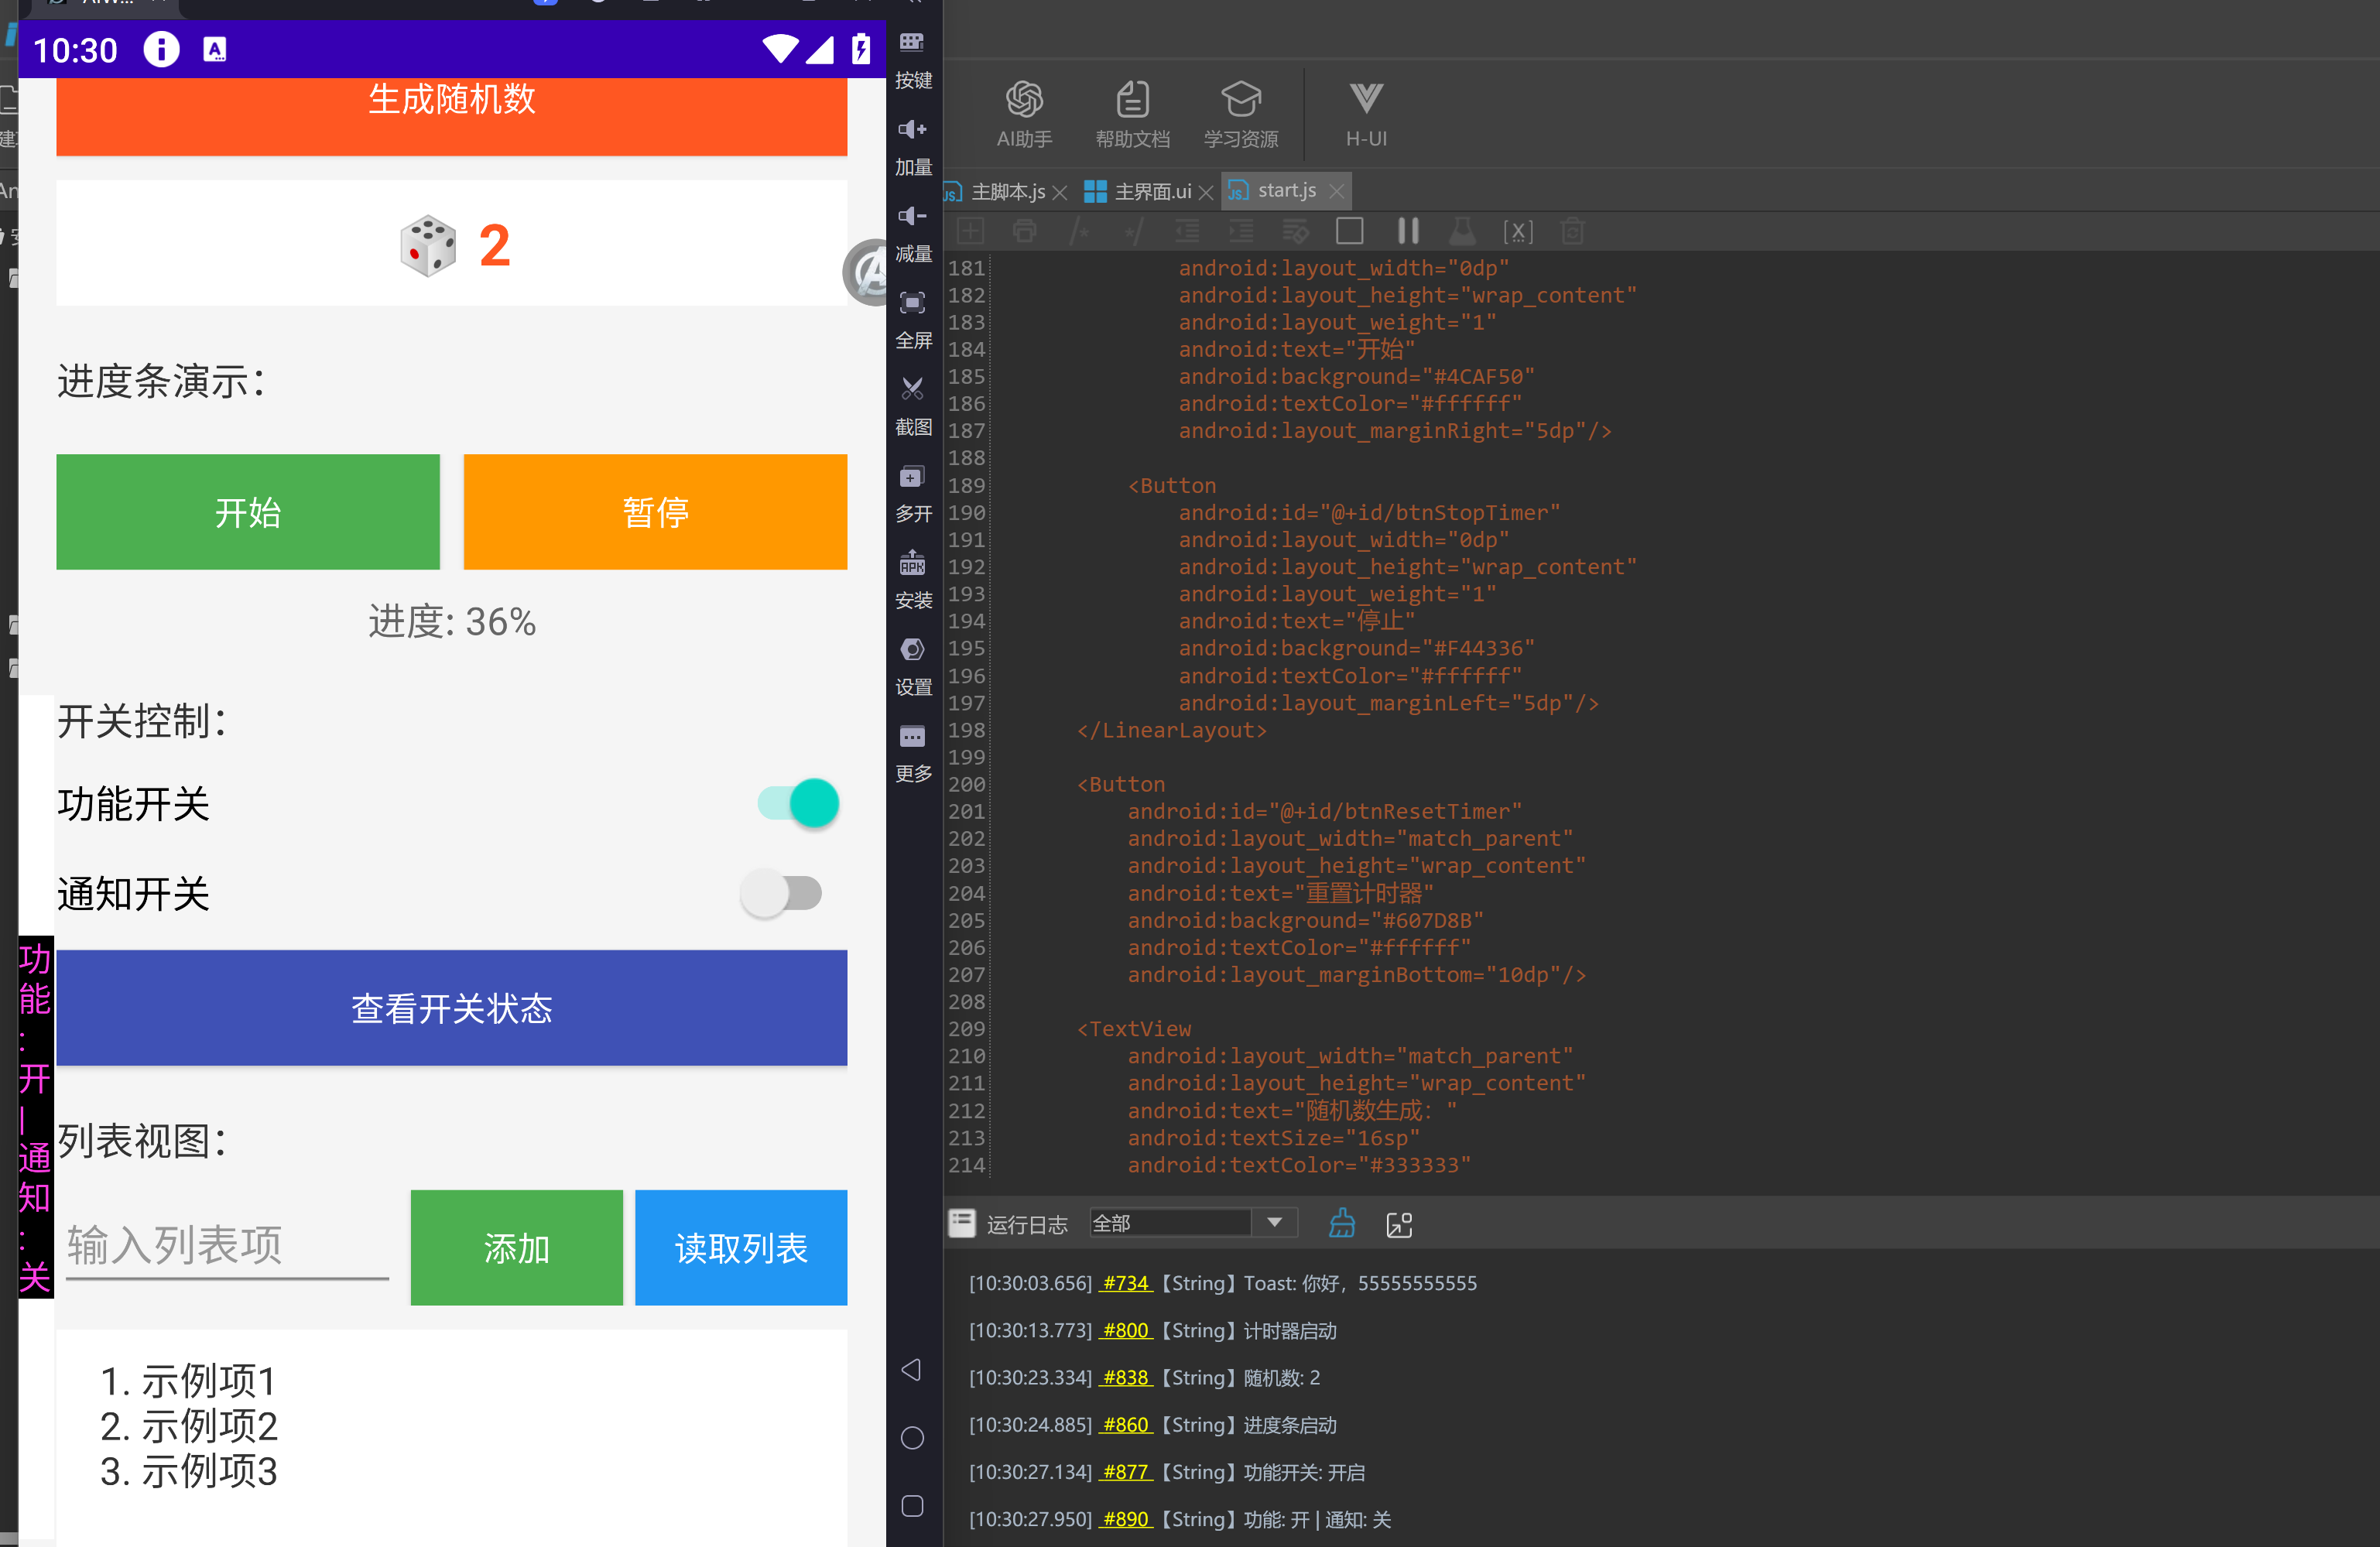Click the floating Avengers logo button
2380x1547 pixels.
click(x=866, y=272)
